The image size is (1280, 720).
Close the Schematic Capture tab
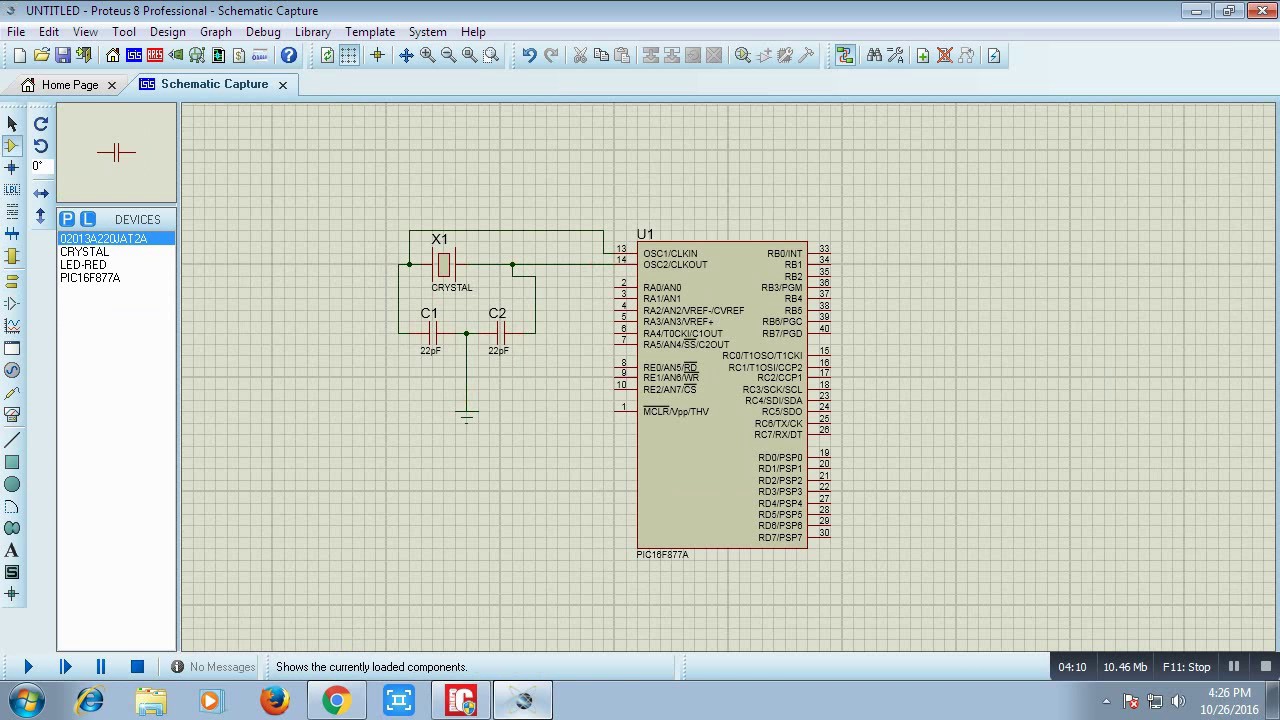(283, 85)
